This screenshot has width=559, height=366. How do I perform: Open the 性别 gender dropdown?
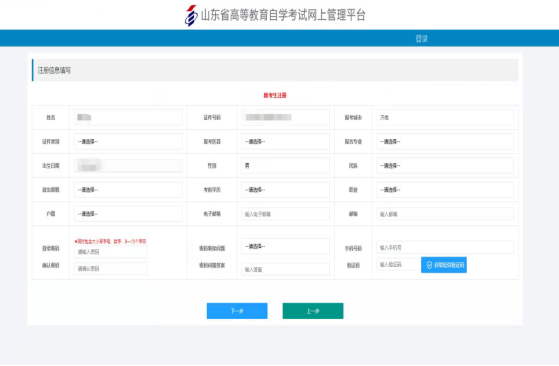(285, 166)
